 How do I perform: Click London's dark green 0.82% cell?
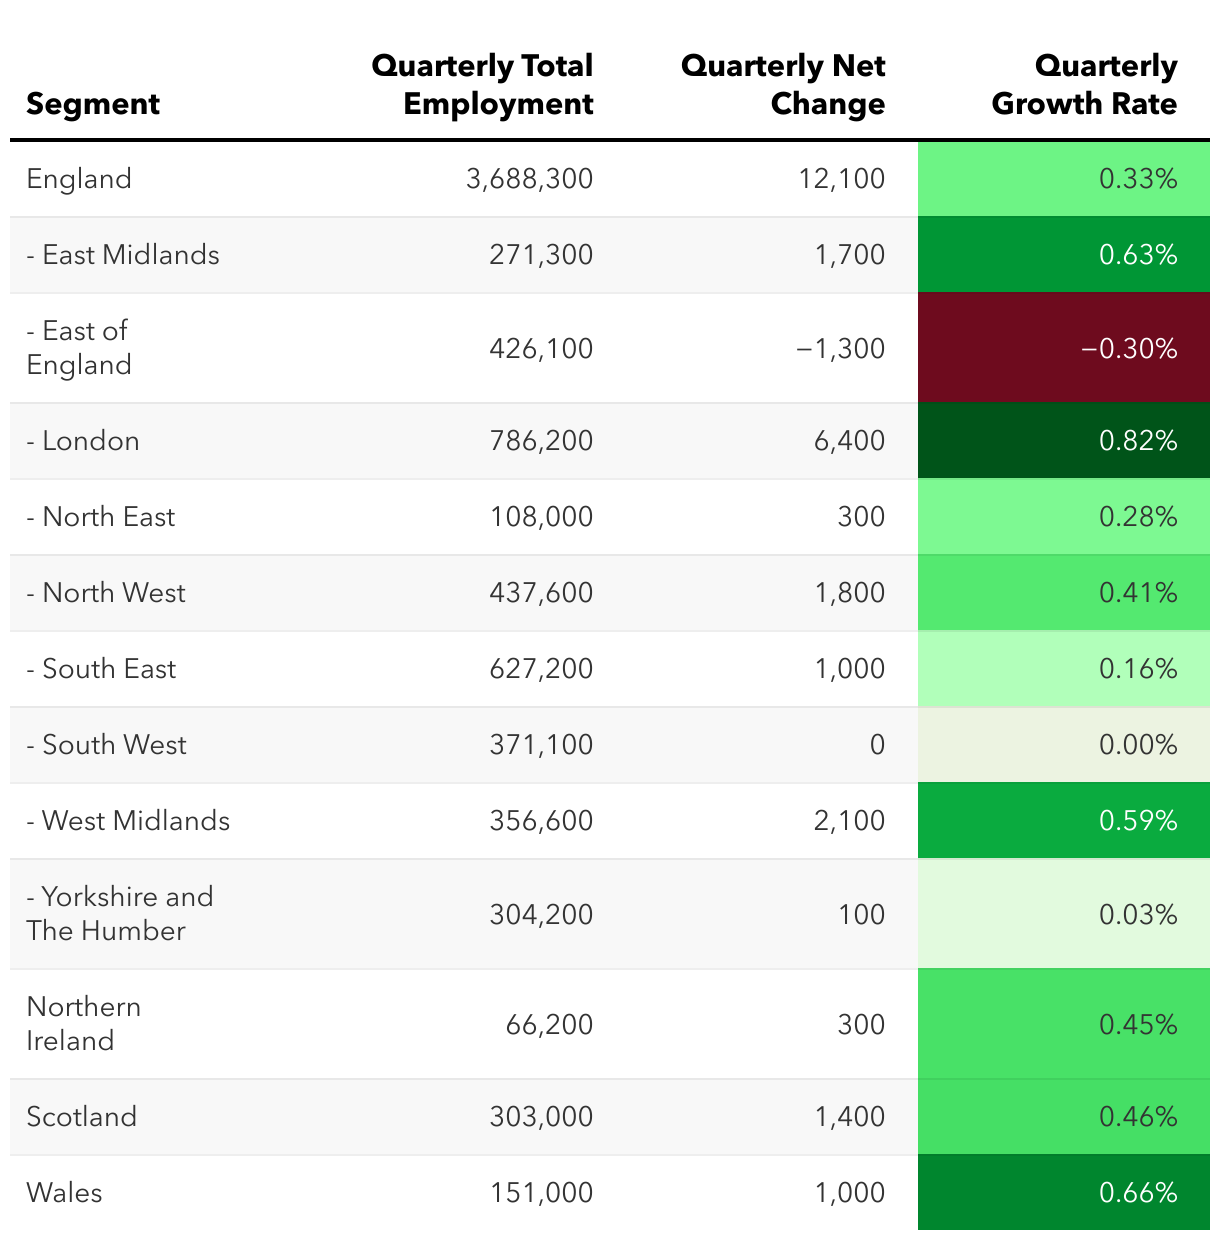pos(1063,441)
